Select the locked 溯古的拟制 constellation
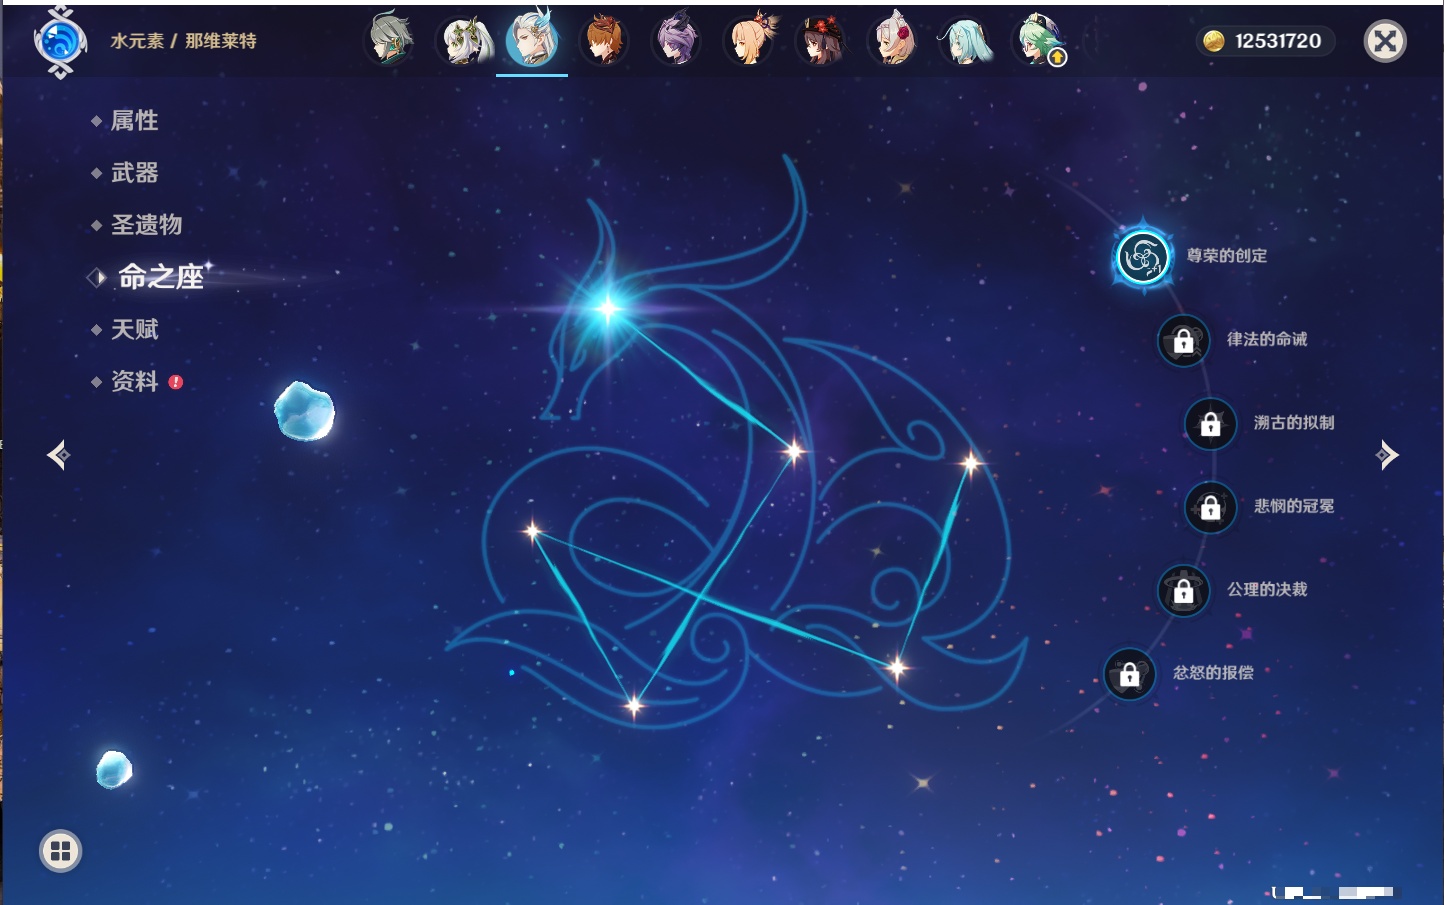1444x905 pixels. tap(1210, 424)
